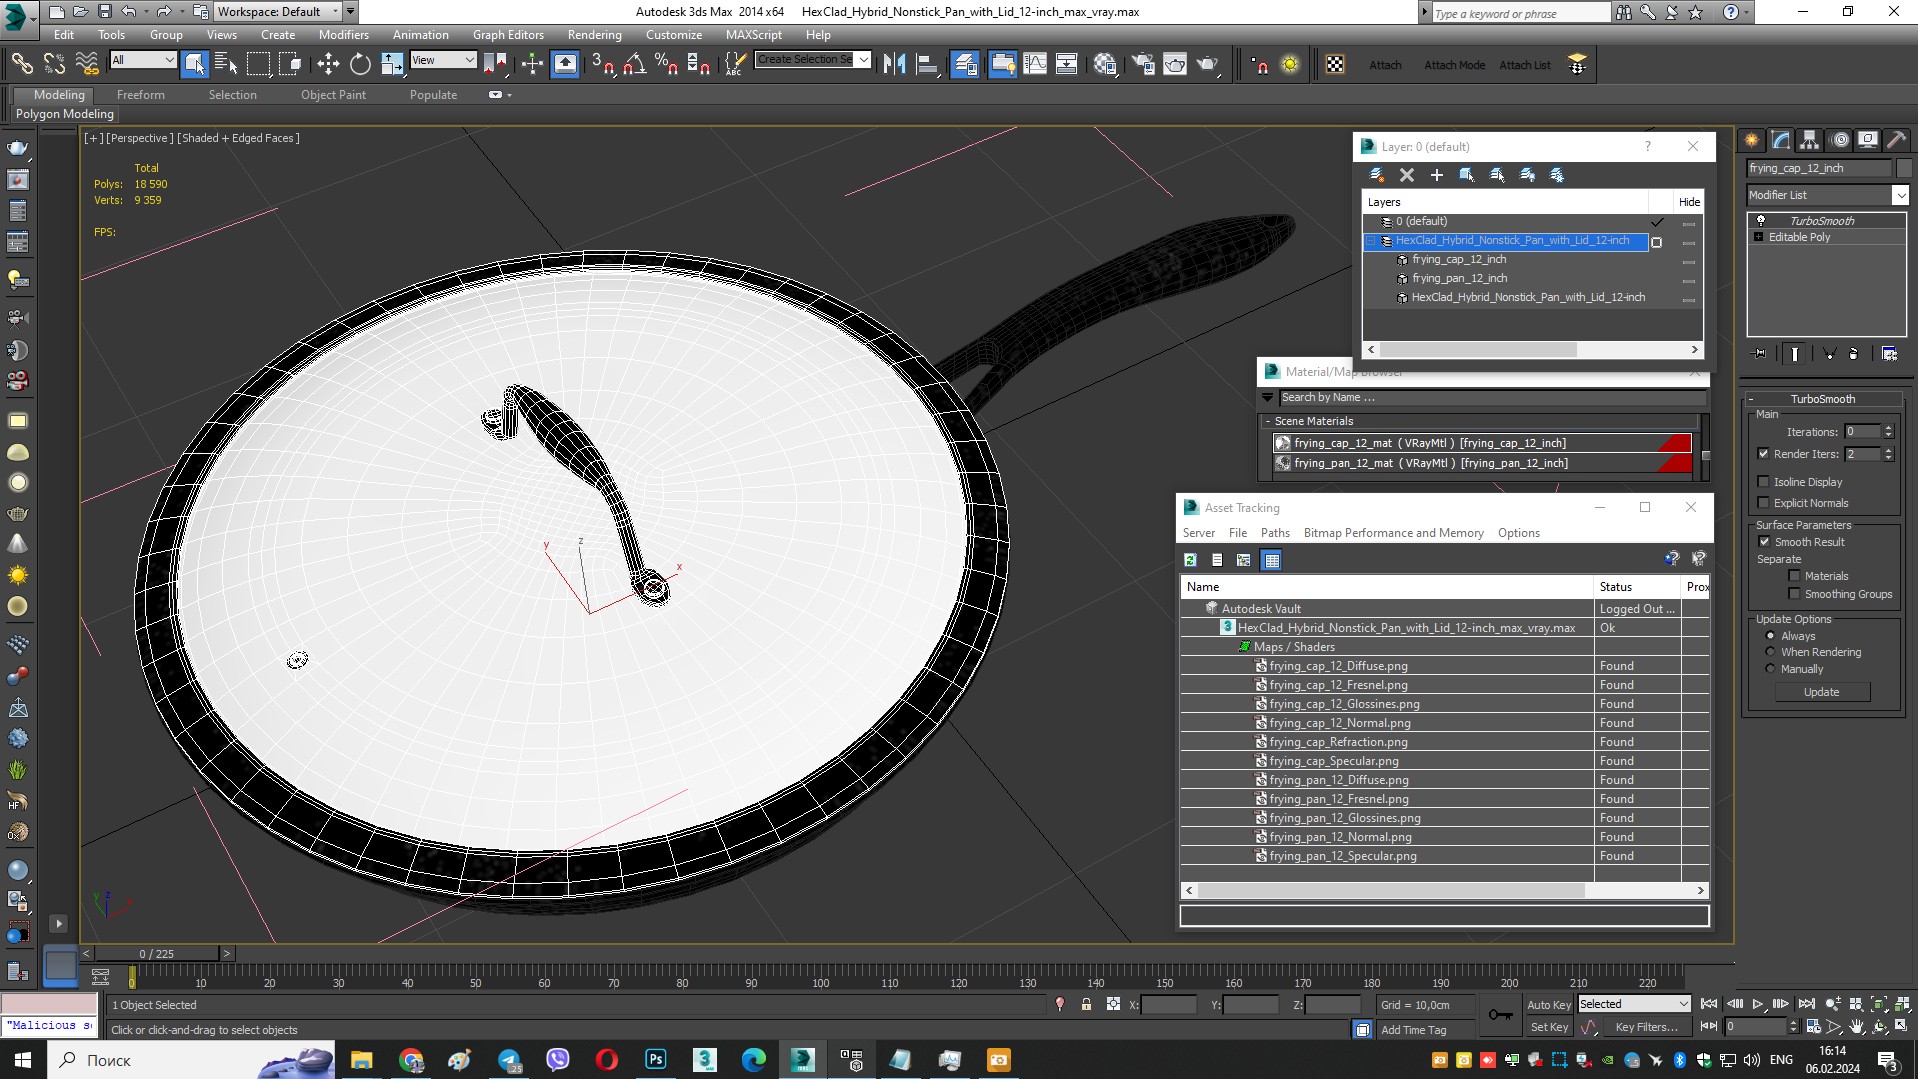Open the Modifiers menu
1918x1079 pixels.
[344, 35]
